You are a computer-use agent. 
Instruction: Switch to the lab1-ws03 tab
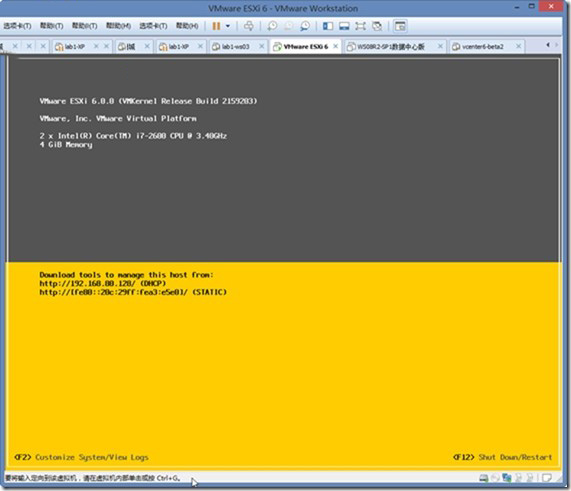pos(236,47)
